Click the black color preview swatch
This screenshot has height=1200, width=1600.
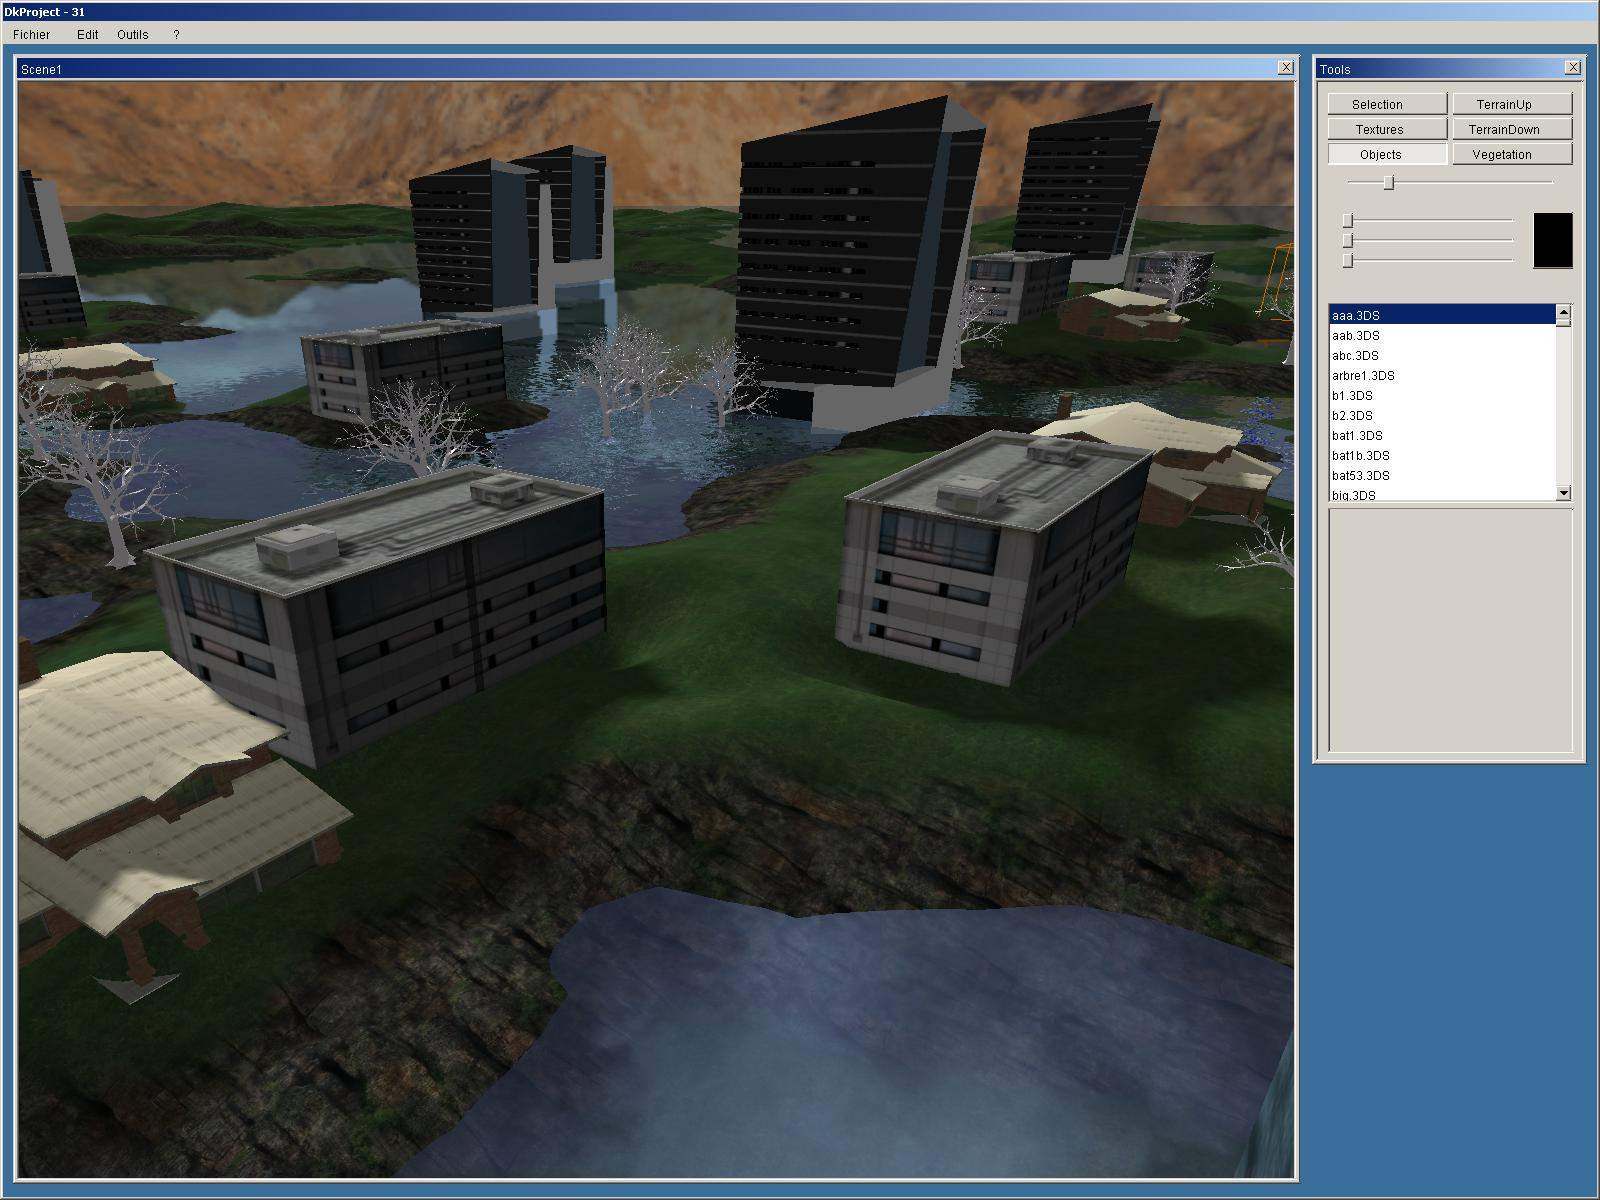(1552, 240)
